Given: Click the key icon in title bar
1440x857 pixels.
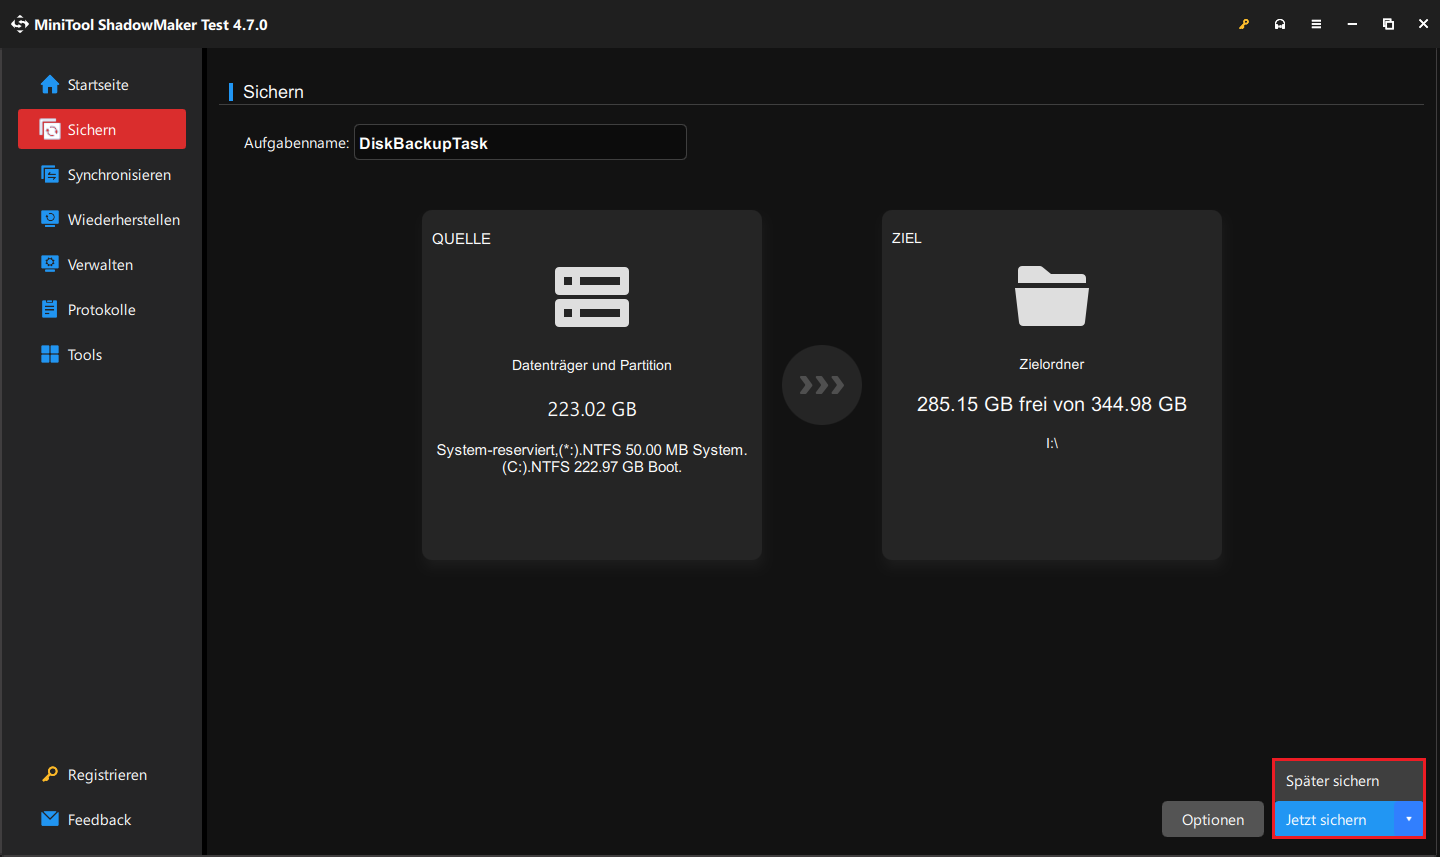Looking at the screenshot, I should 1244,24.
